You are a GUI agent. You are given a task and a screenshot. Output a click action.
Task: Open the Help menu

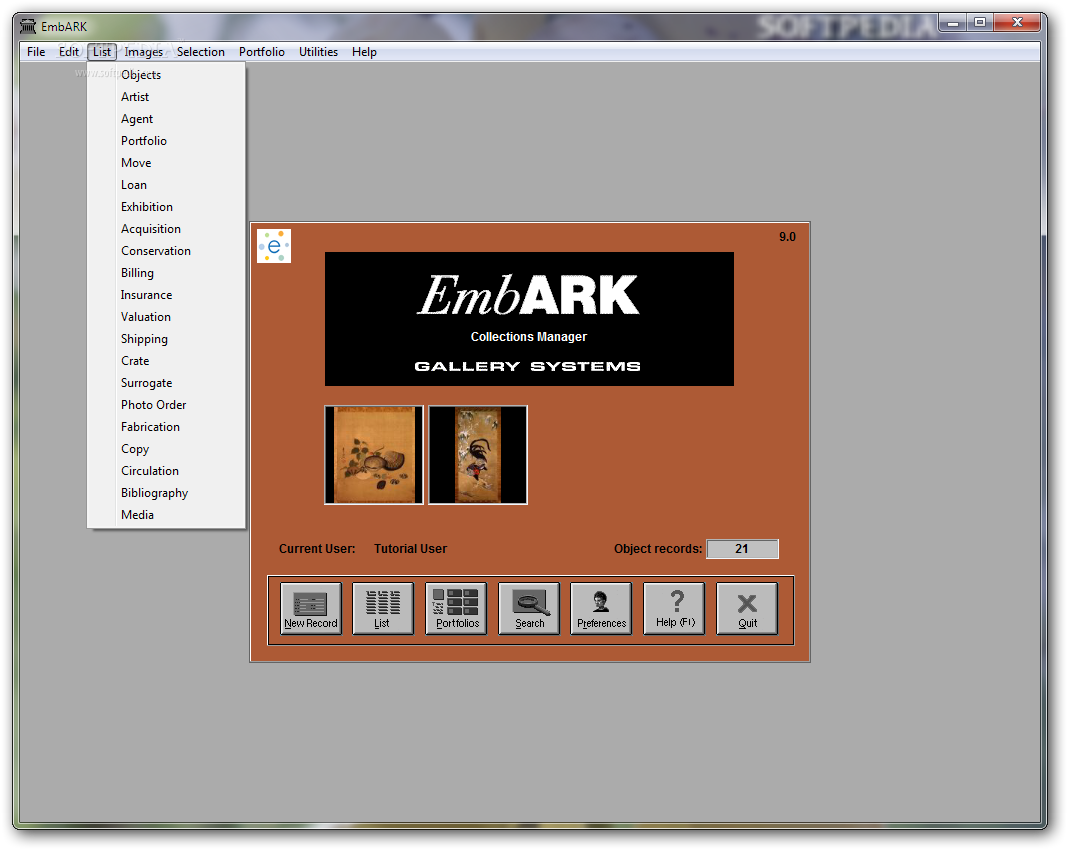364,52
